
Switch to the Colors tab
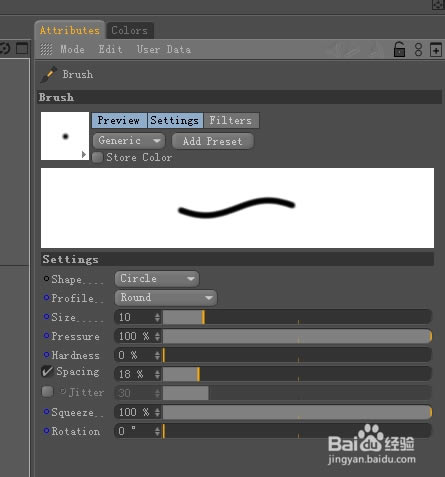[x=130, y=30]
